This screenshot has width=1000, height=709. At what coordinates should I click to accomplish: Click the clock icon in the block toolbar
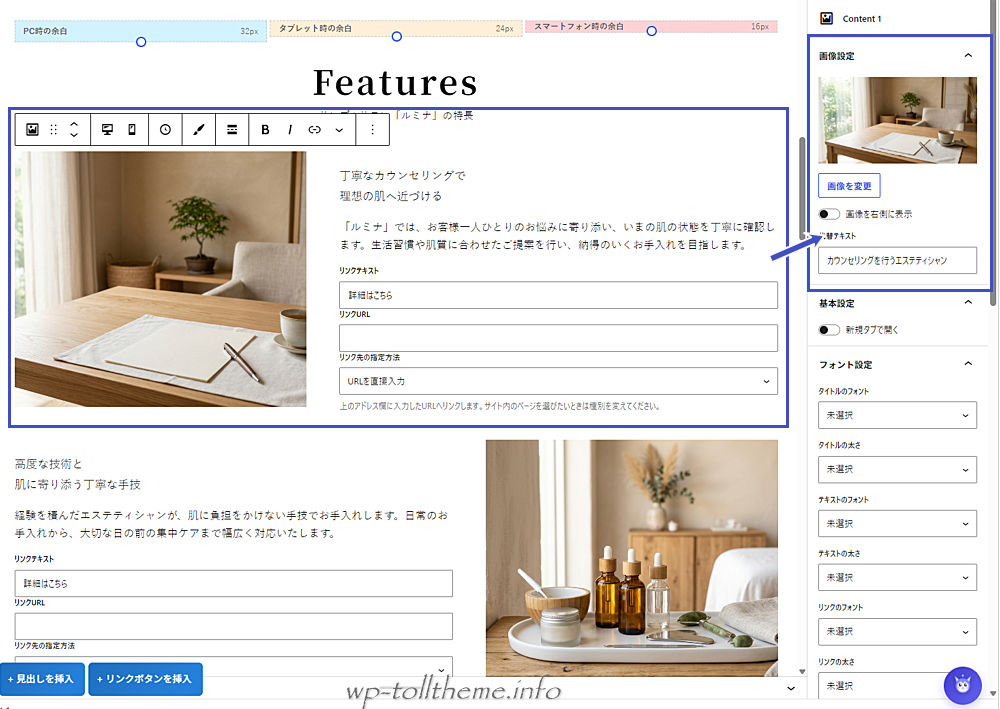pos(165,129)
